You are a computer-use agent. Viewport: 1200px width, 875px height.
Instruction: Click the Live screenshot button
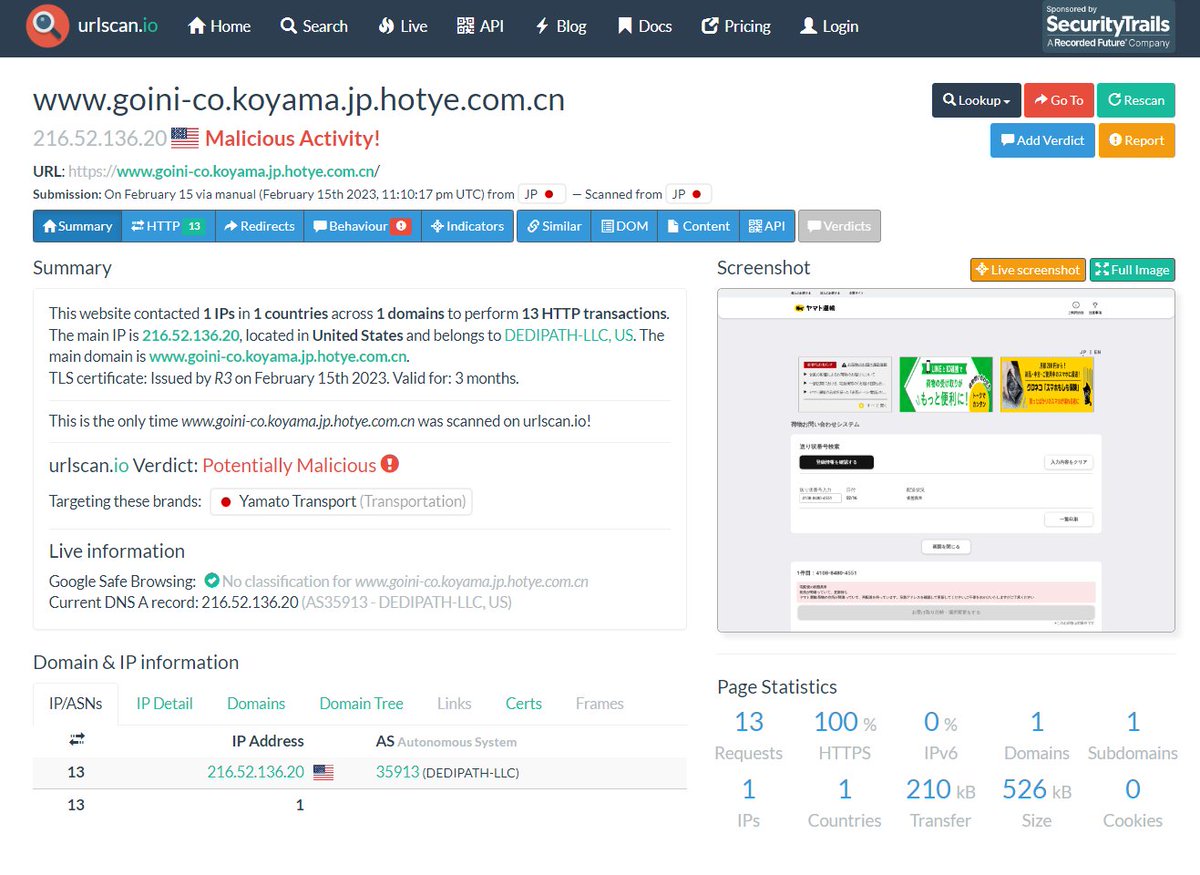tap(1027, 270)
